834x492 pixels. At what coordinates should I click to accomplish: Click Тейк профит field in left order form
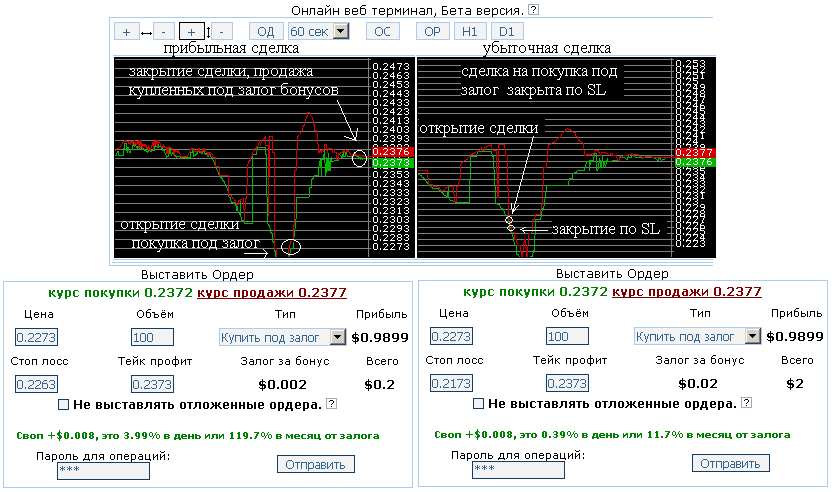click(152, 384)
